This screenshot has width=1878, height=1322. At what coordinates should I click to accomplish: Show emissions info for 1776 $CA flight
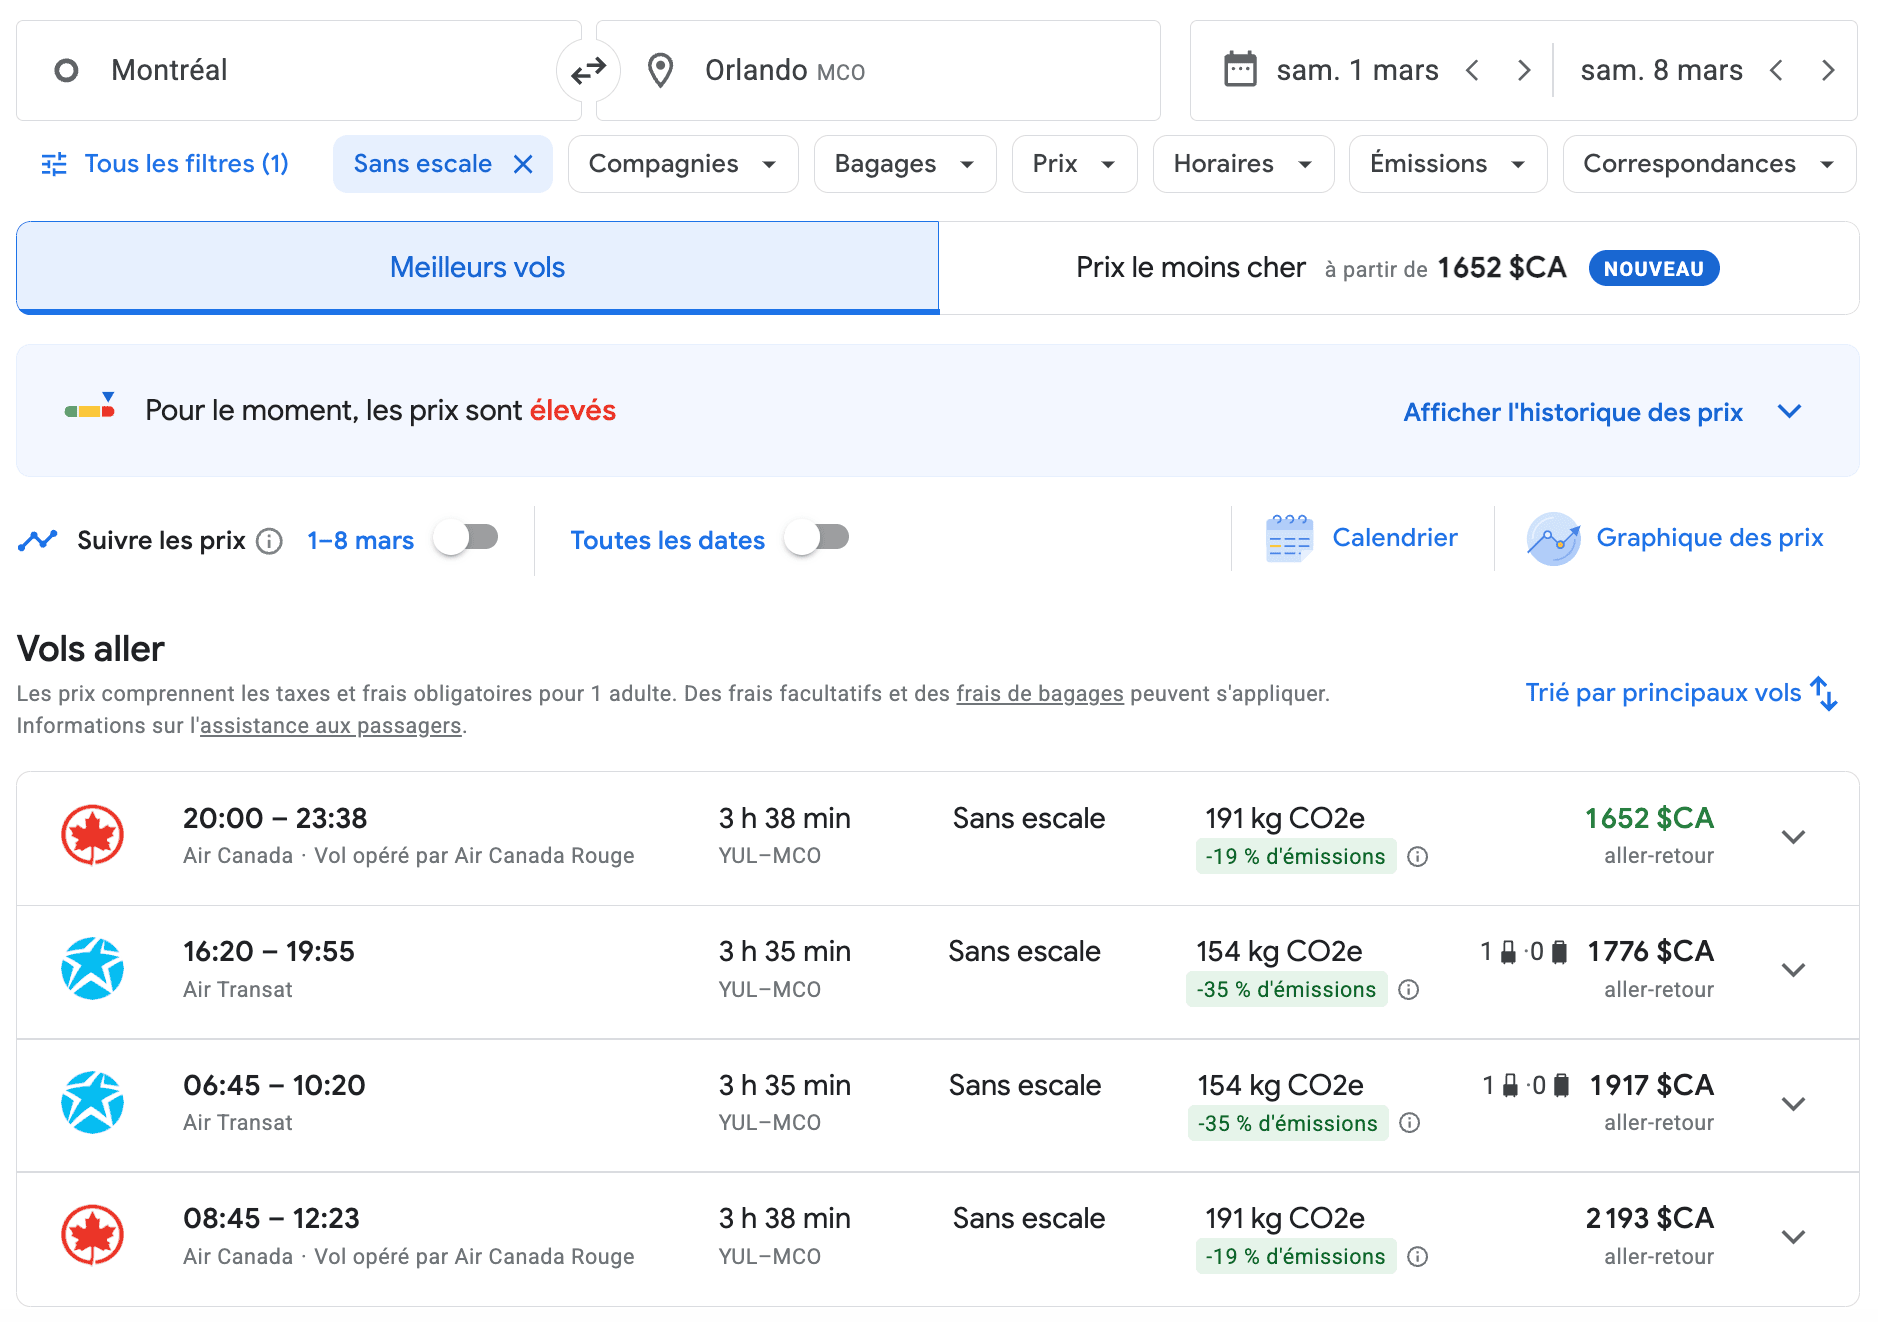click(1409, 990)
